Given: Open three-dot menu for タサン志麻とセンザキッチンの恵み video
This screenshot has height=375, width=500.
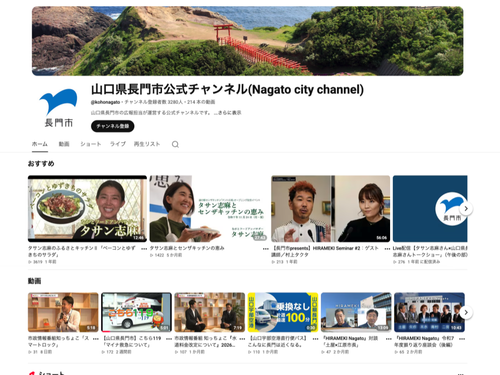Looking at the screenshot, I should tap(266, 249).
